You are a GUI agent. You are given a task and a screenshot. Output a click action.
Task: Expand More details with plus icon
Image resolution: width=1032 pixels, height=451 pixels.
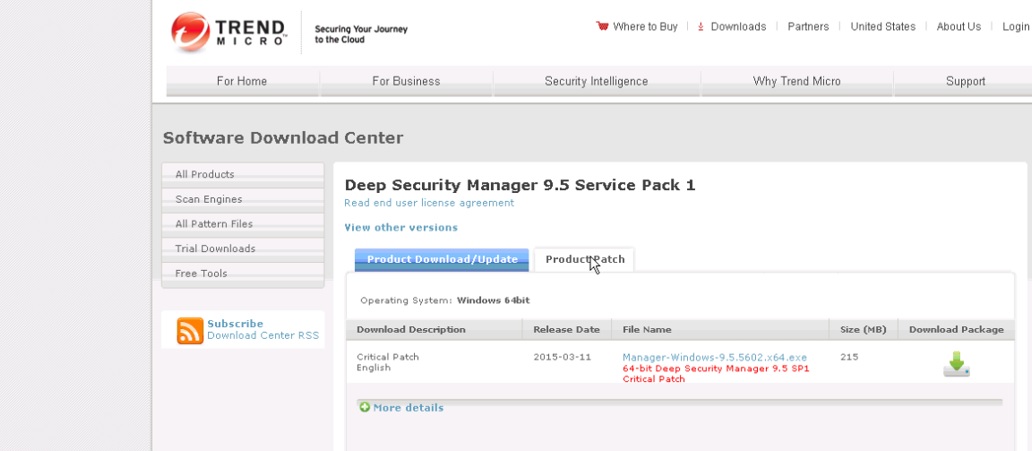(365, 407)
